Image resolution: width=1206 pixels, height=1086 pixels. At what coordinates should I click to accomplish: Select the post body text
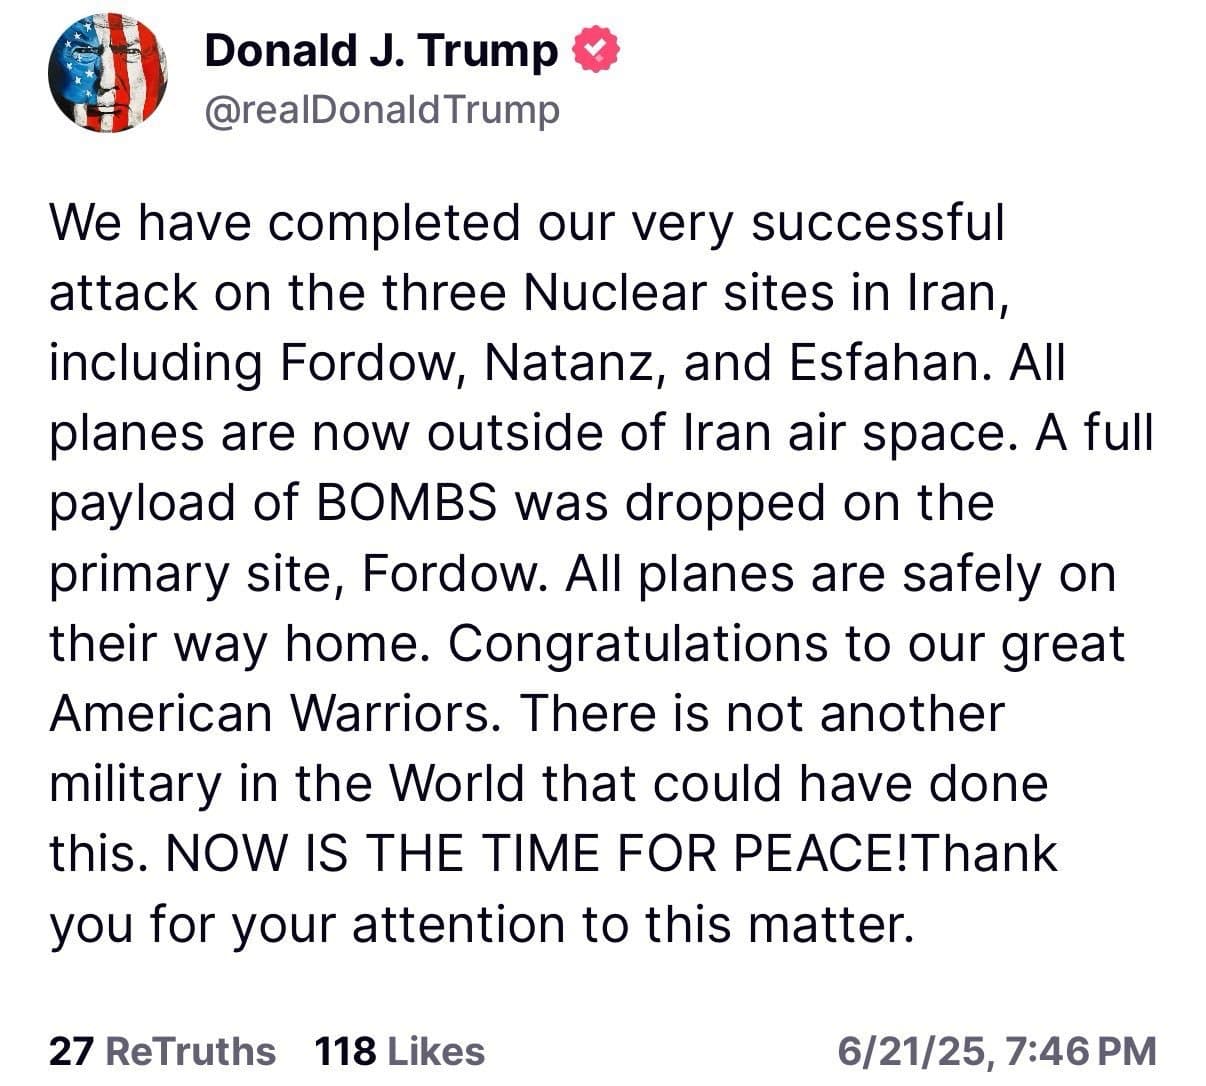coord(600,570)
